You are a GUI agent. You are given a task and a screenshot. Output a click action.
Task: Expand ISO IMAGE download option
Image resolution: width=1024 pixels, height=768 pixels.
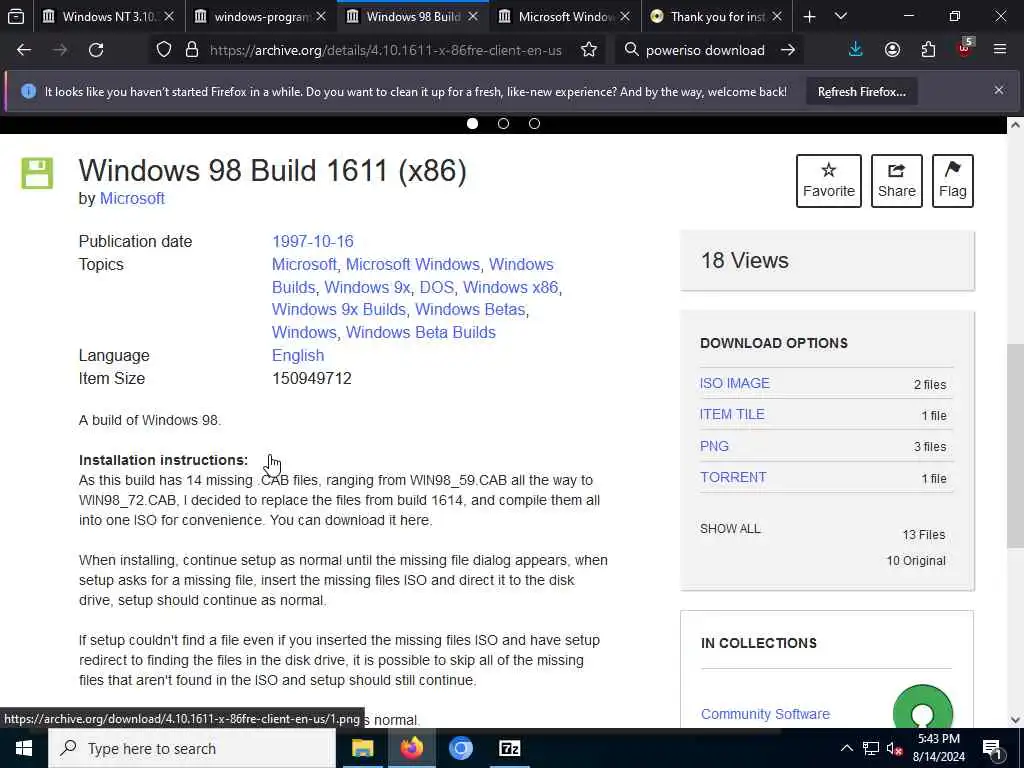coord(735,383)
